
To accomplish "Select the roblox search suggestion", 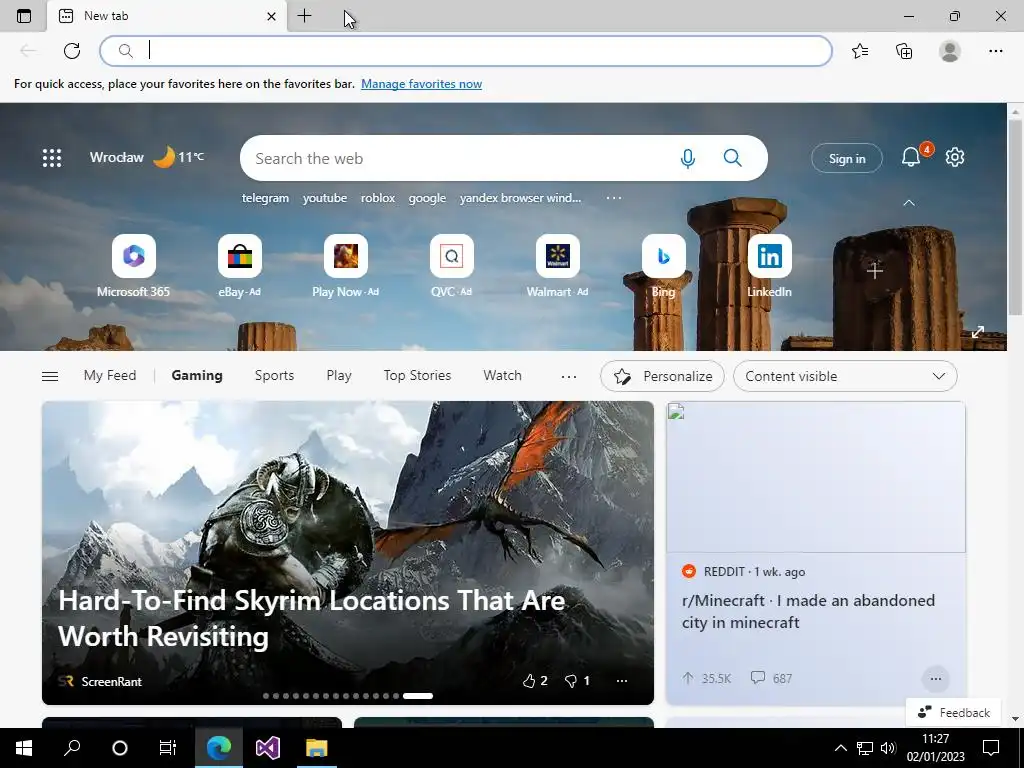I will pos(378,198).
